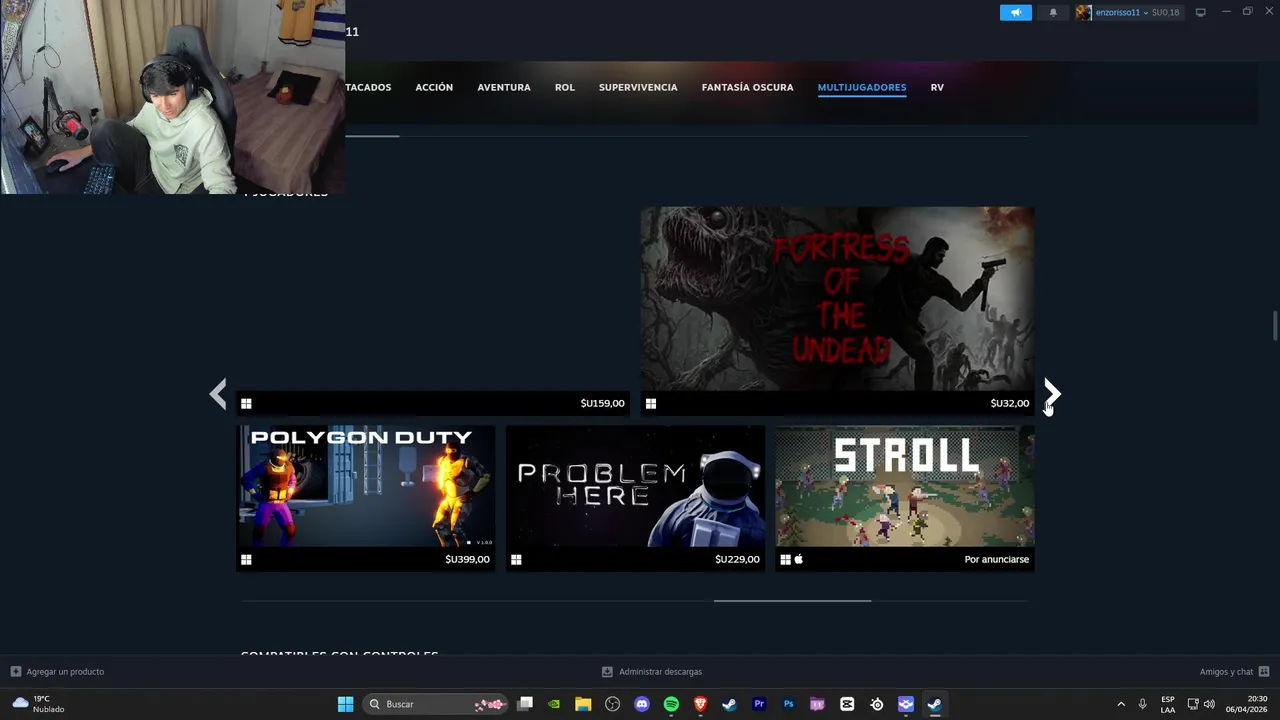Open the RV category tab
Viewport: 1280px width, 720px height.
coord(937,87)
